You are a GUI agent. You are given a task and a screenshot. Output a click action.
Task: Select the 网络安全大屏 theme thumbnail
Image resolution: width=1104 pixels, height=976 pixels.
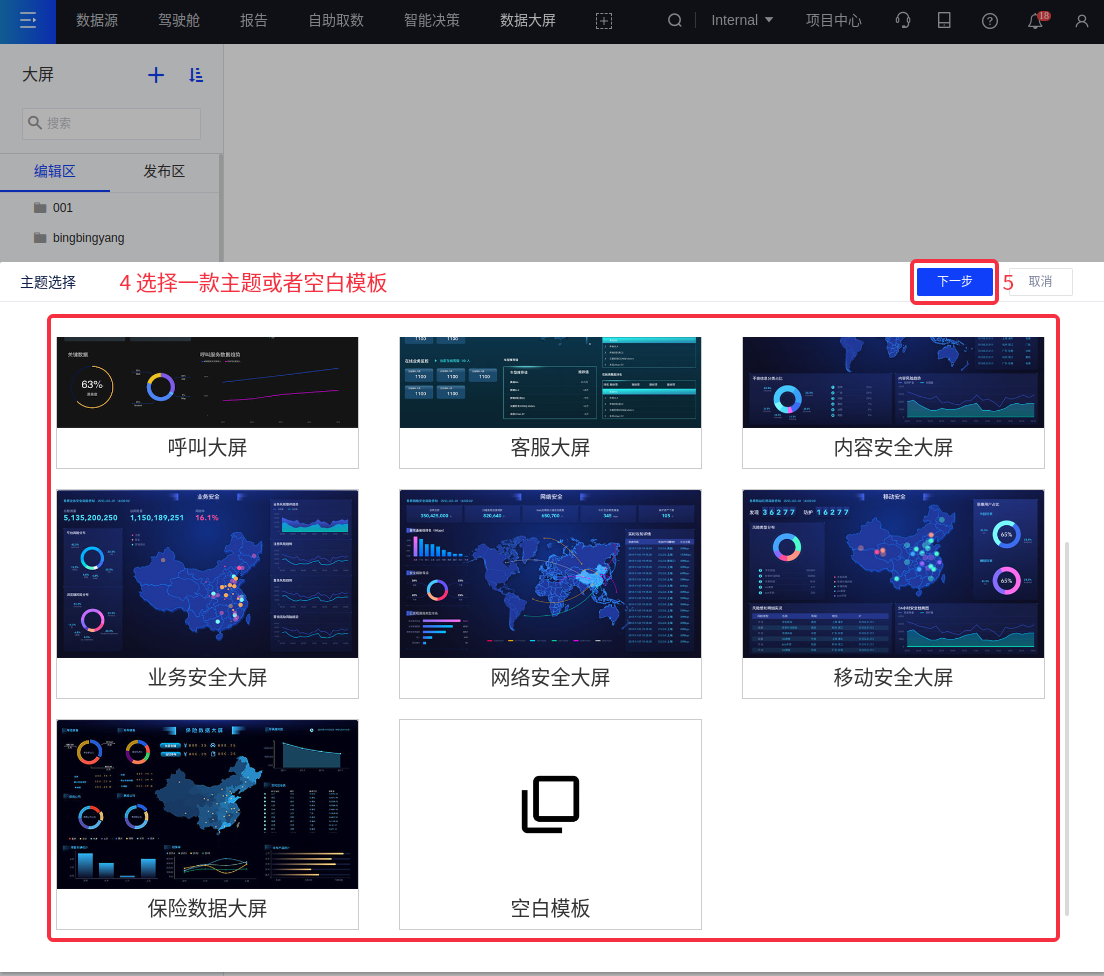click(x=550, y=574)
